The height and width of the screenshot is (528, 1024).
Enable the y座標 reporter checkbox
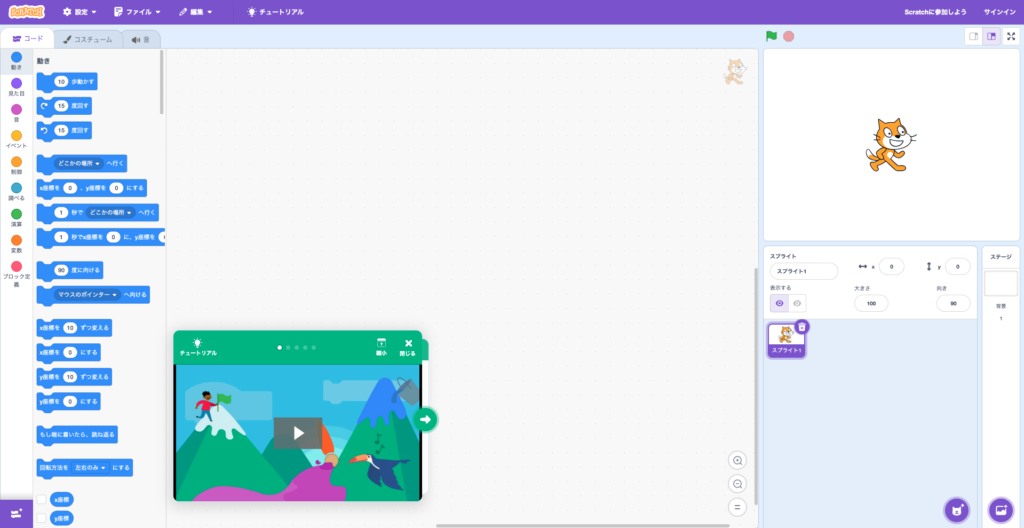pyautogui.click(x=41, y=518)
